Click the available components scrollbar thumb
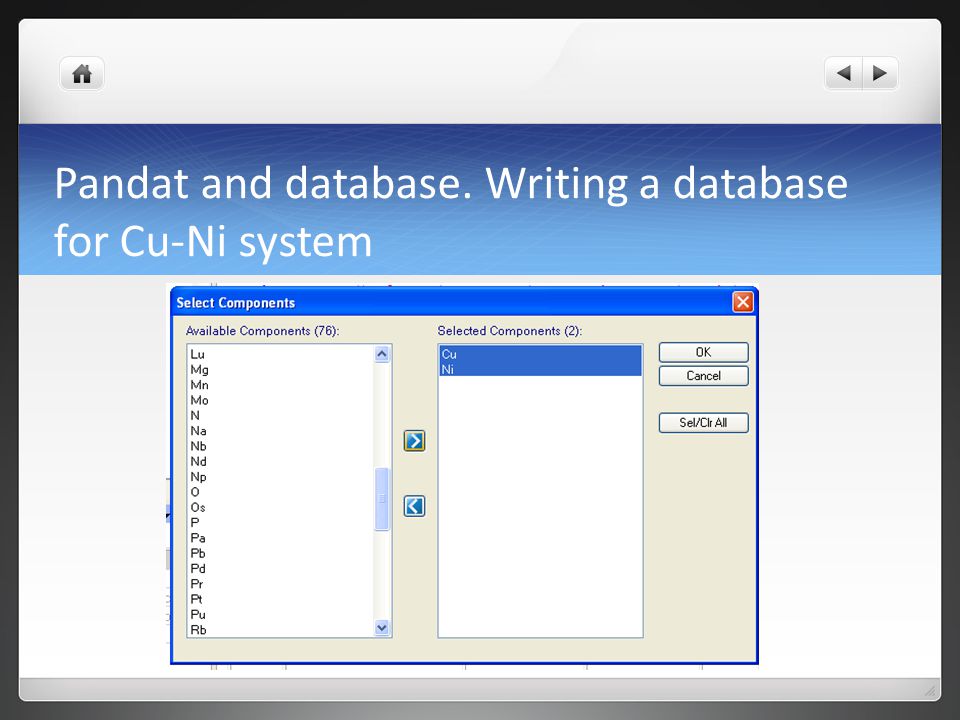The height and width of the screenshot is (720, 960). [x=381, y=498]
